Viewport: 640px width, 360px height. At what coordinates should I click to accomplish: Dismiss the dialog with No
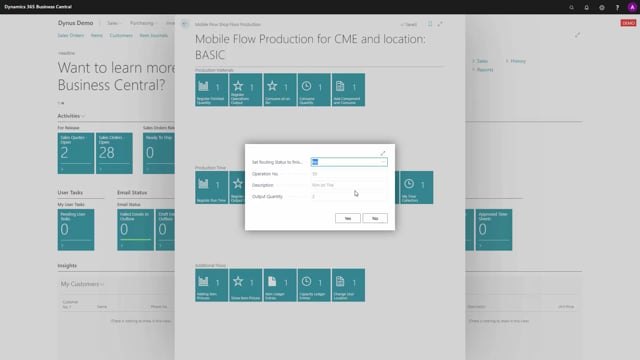click(x=375, y=218)
